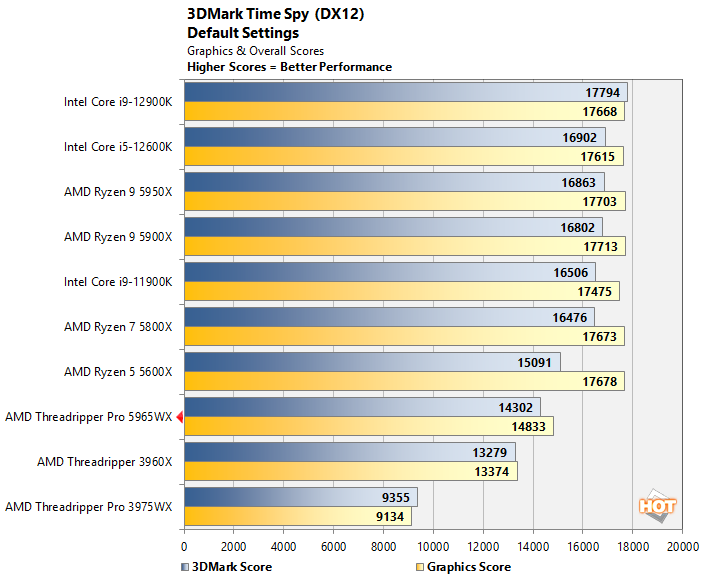Image resolution: width=708 pixels, height=576 pixels.
Task: Select the AMD Ryzen 7 5800X label
Action: [x=118, y=327]
